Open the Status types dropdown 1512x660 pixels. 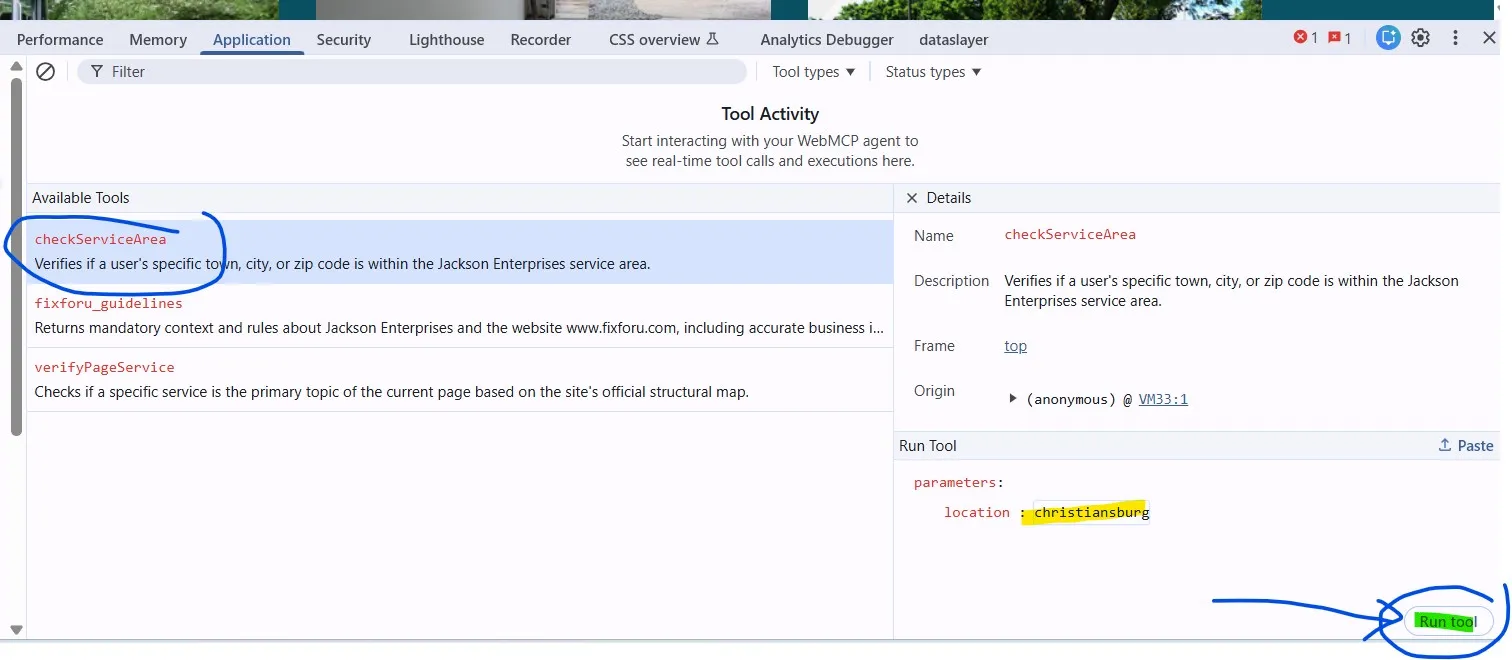pos(933,72)
